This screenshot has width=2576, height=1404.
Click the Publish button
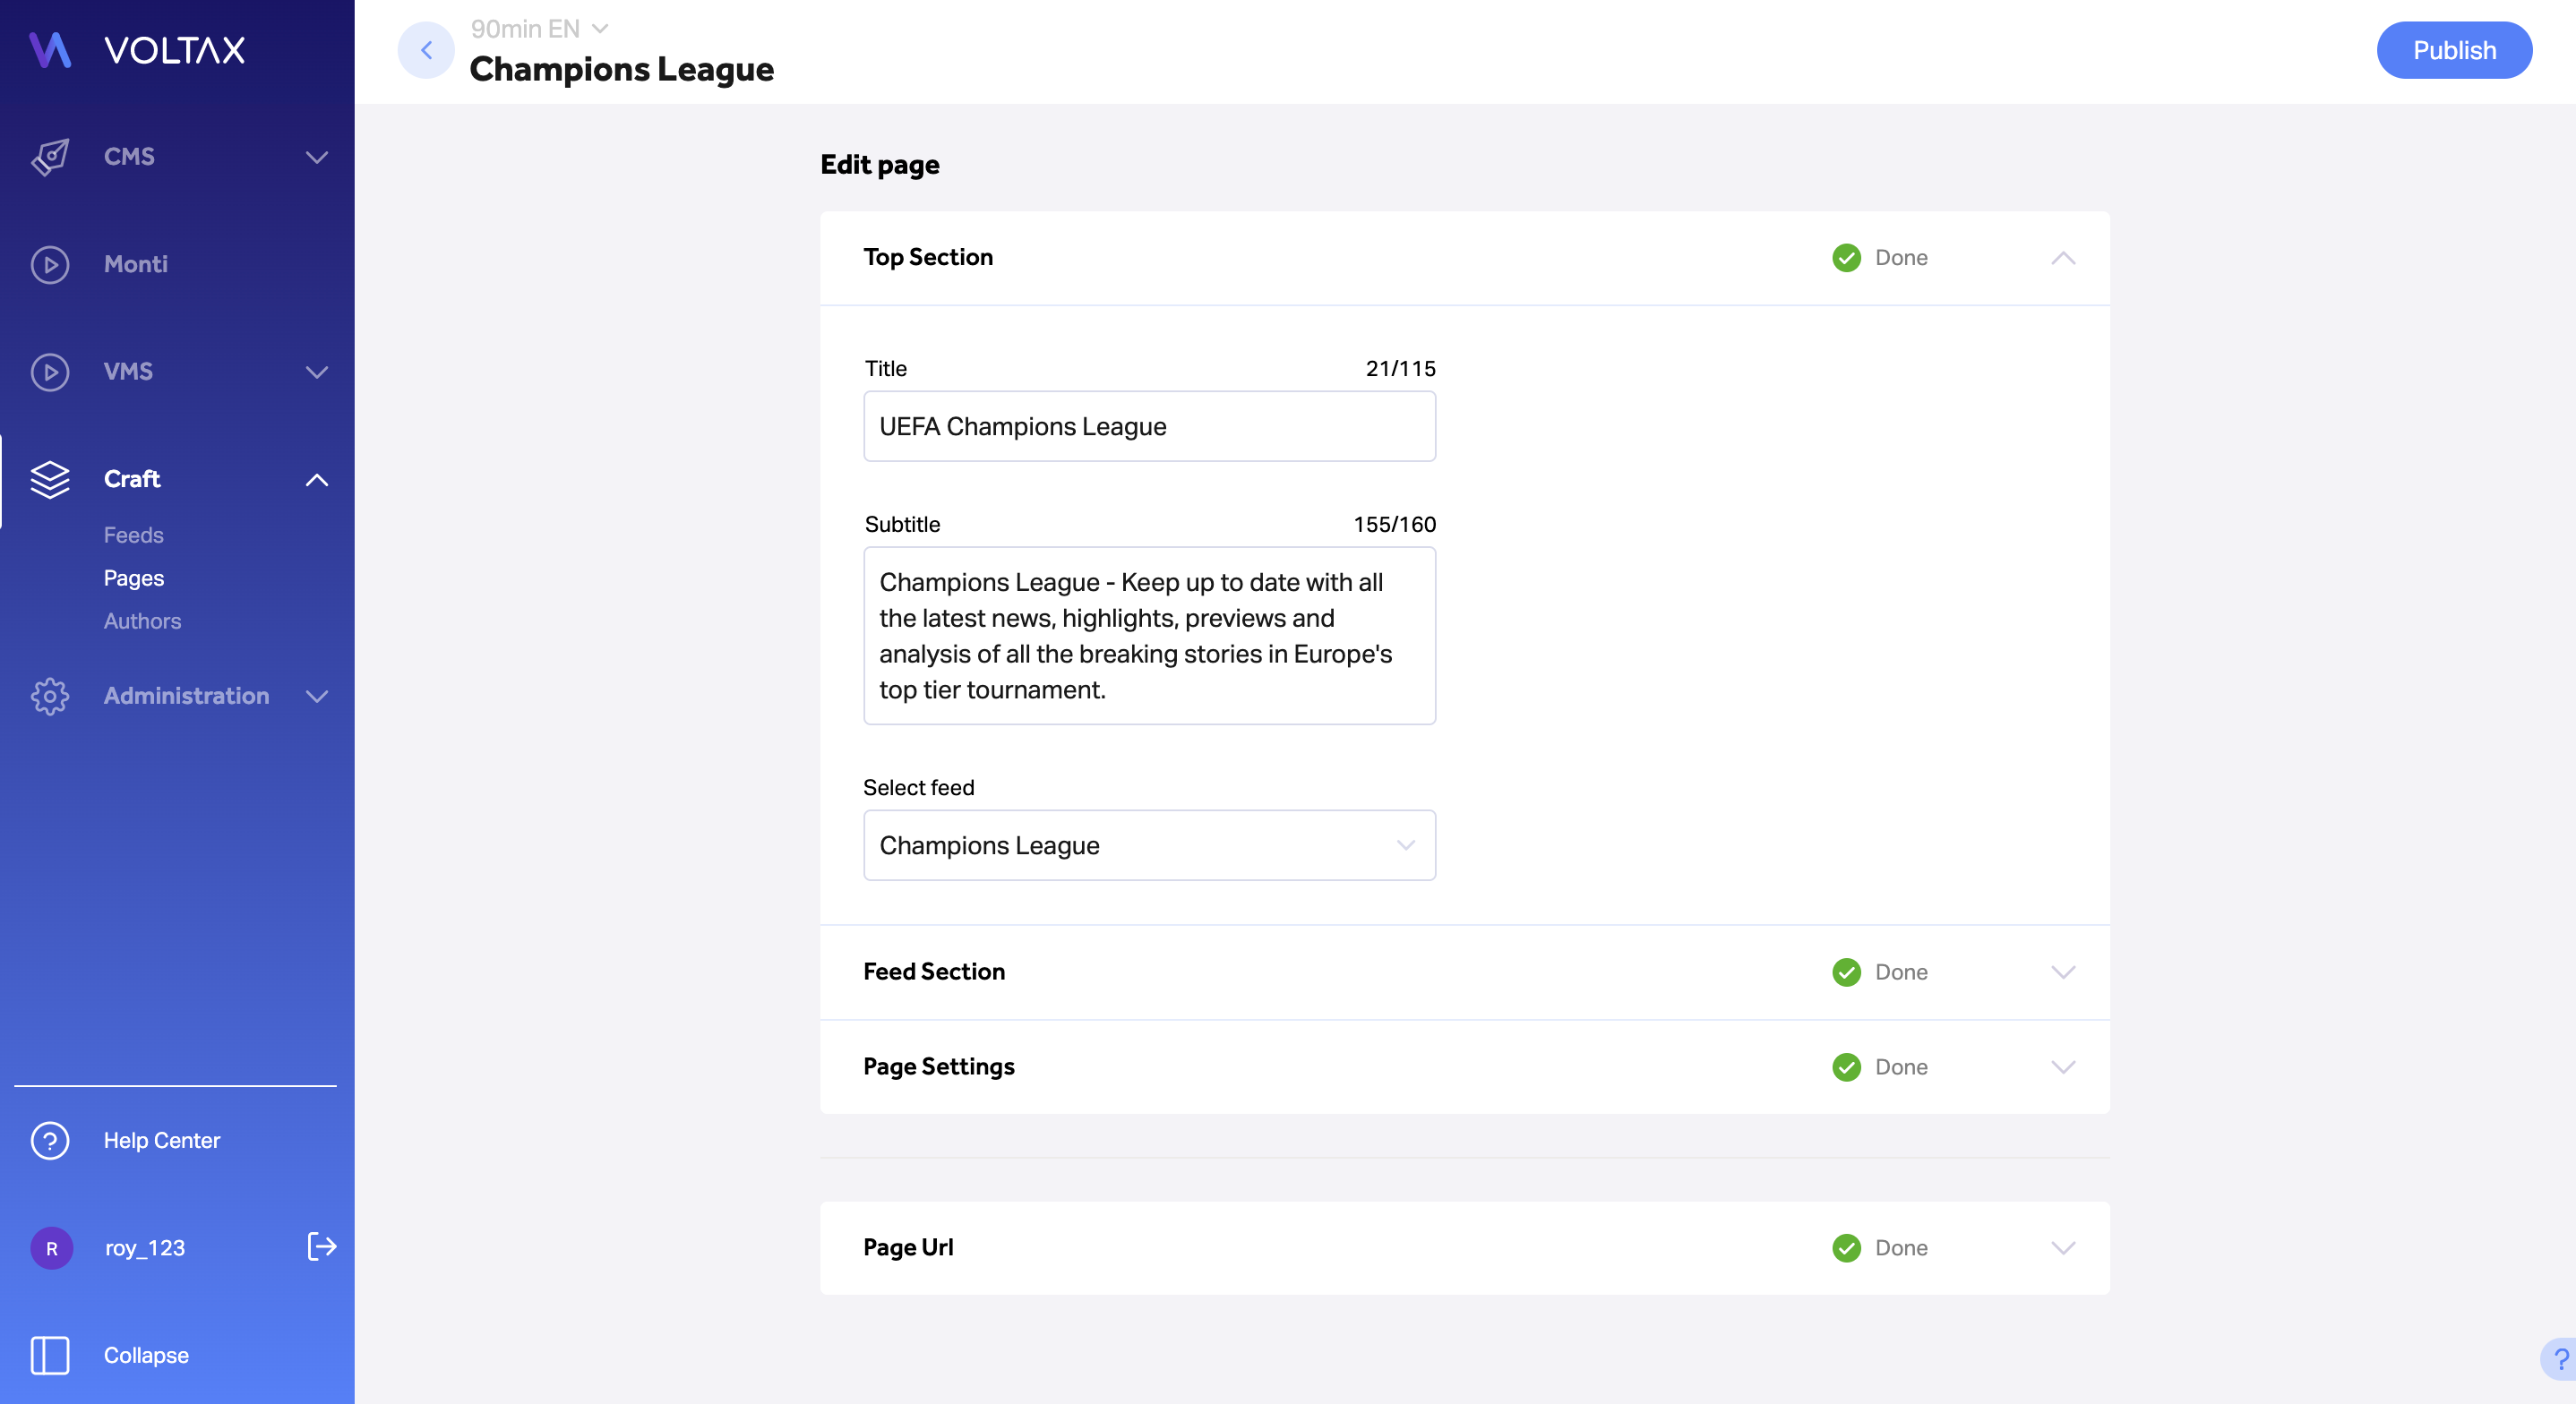[2454, 50]
